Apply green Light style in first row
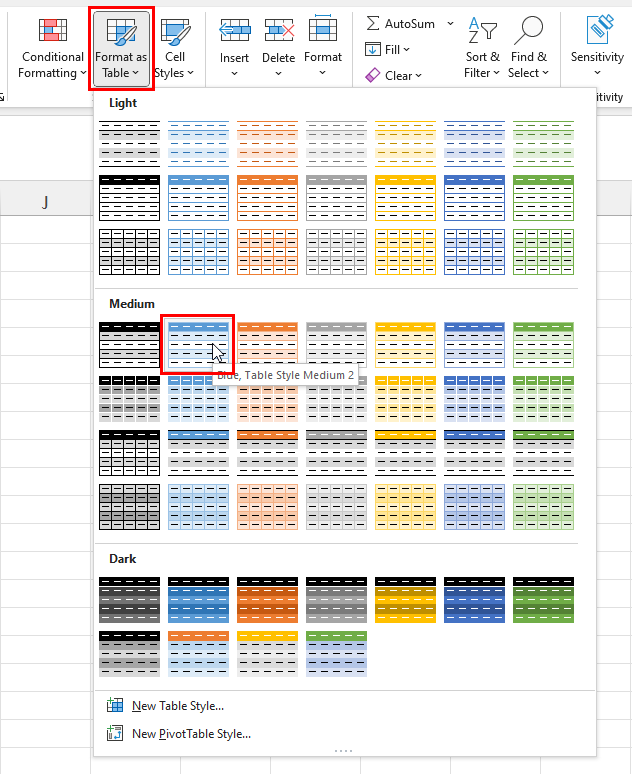632x774 pixels. pos(544,144)
